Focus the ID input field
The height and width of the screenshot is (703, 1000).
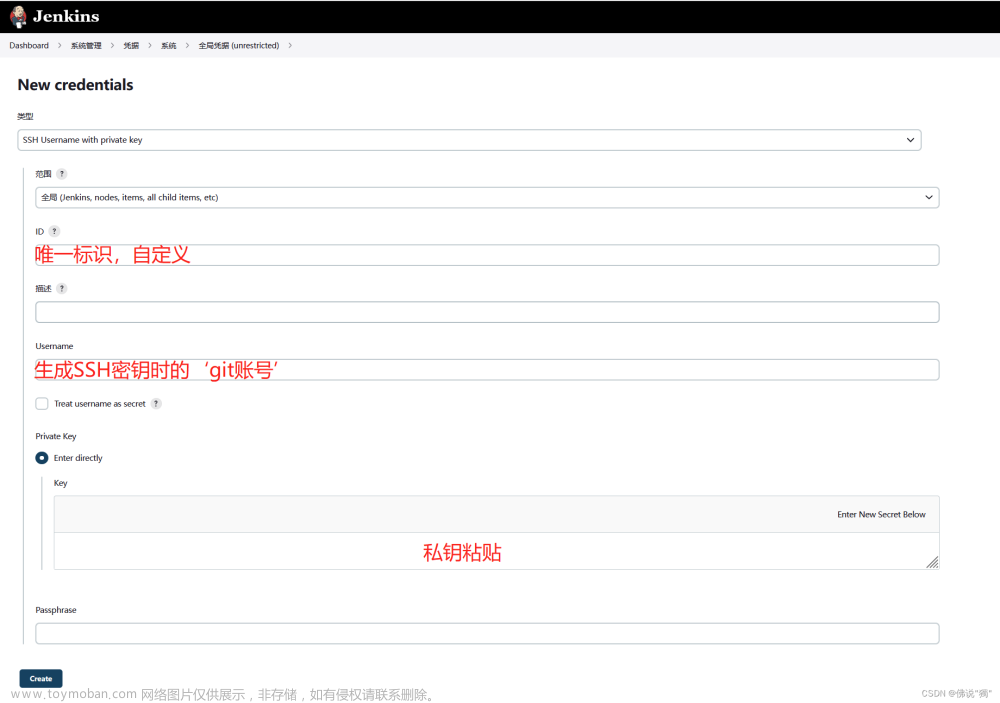(487, 255)
